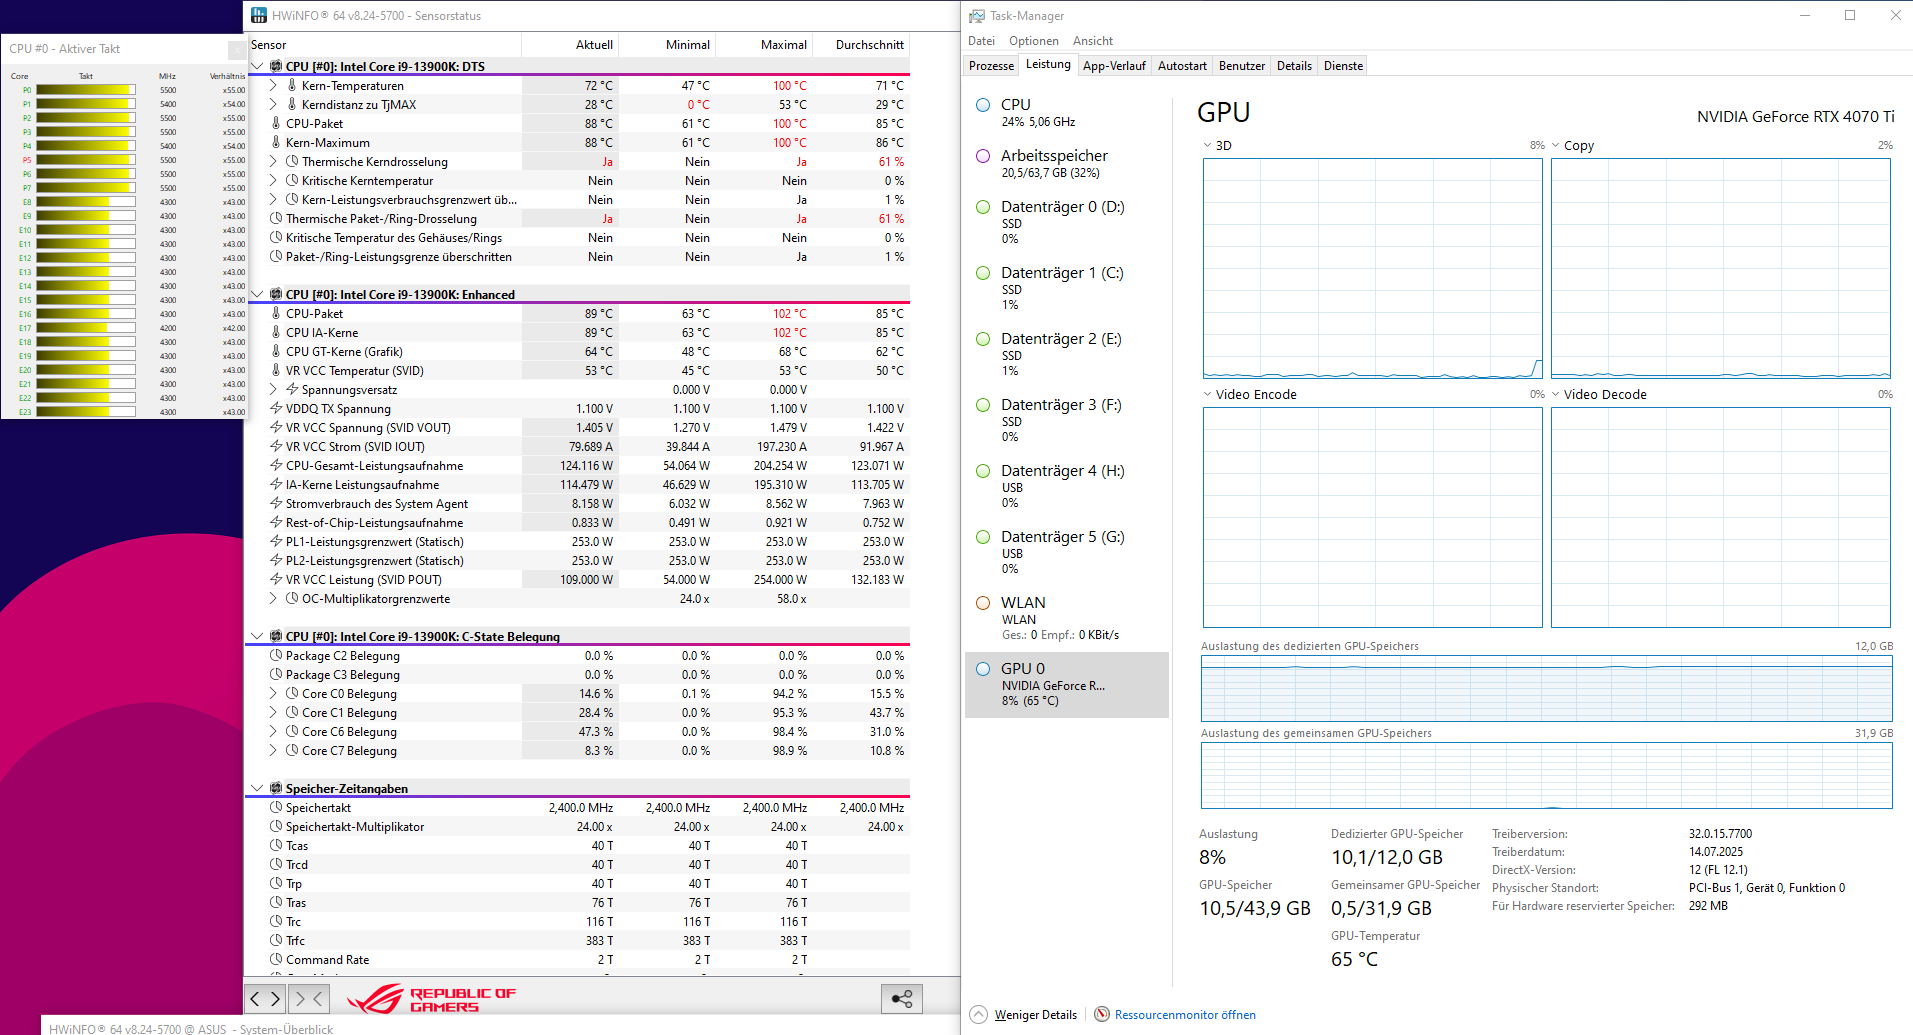Switch to the App-Verlauf tab

(1114, 66)
